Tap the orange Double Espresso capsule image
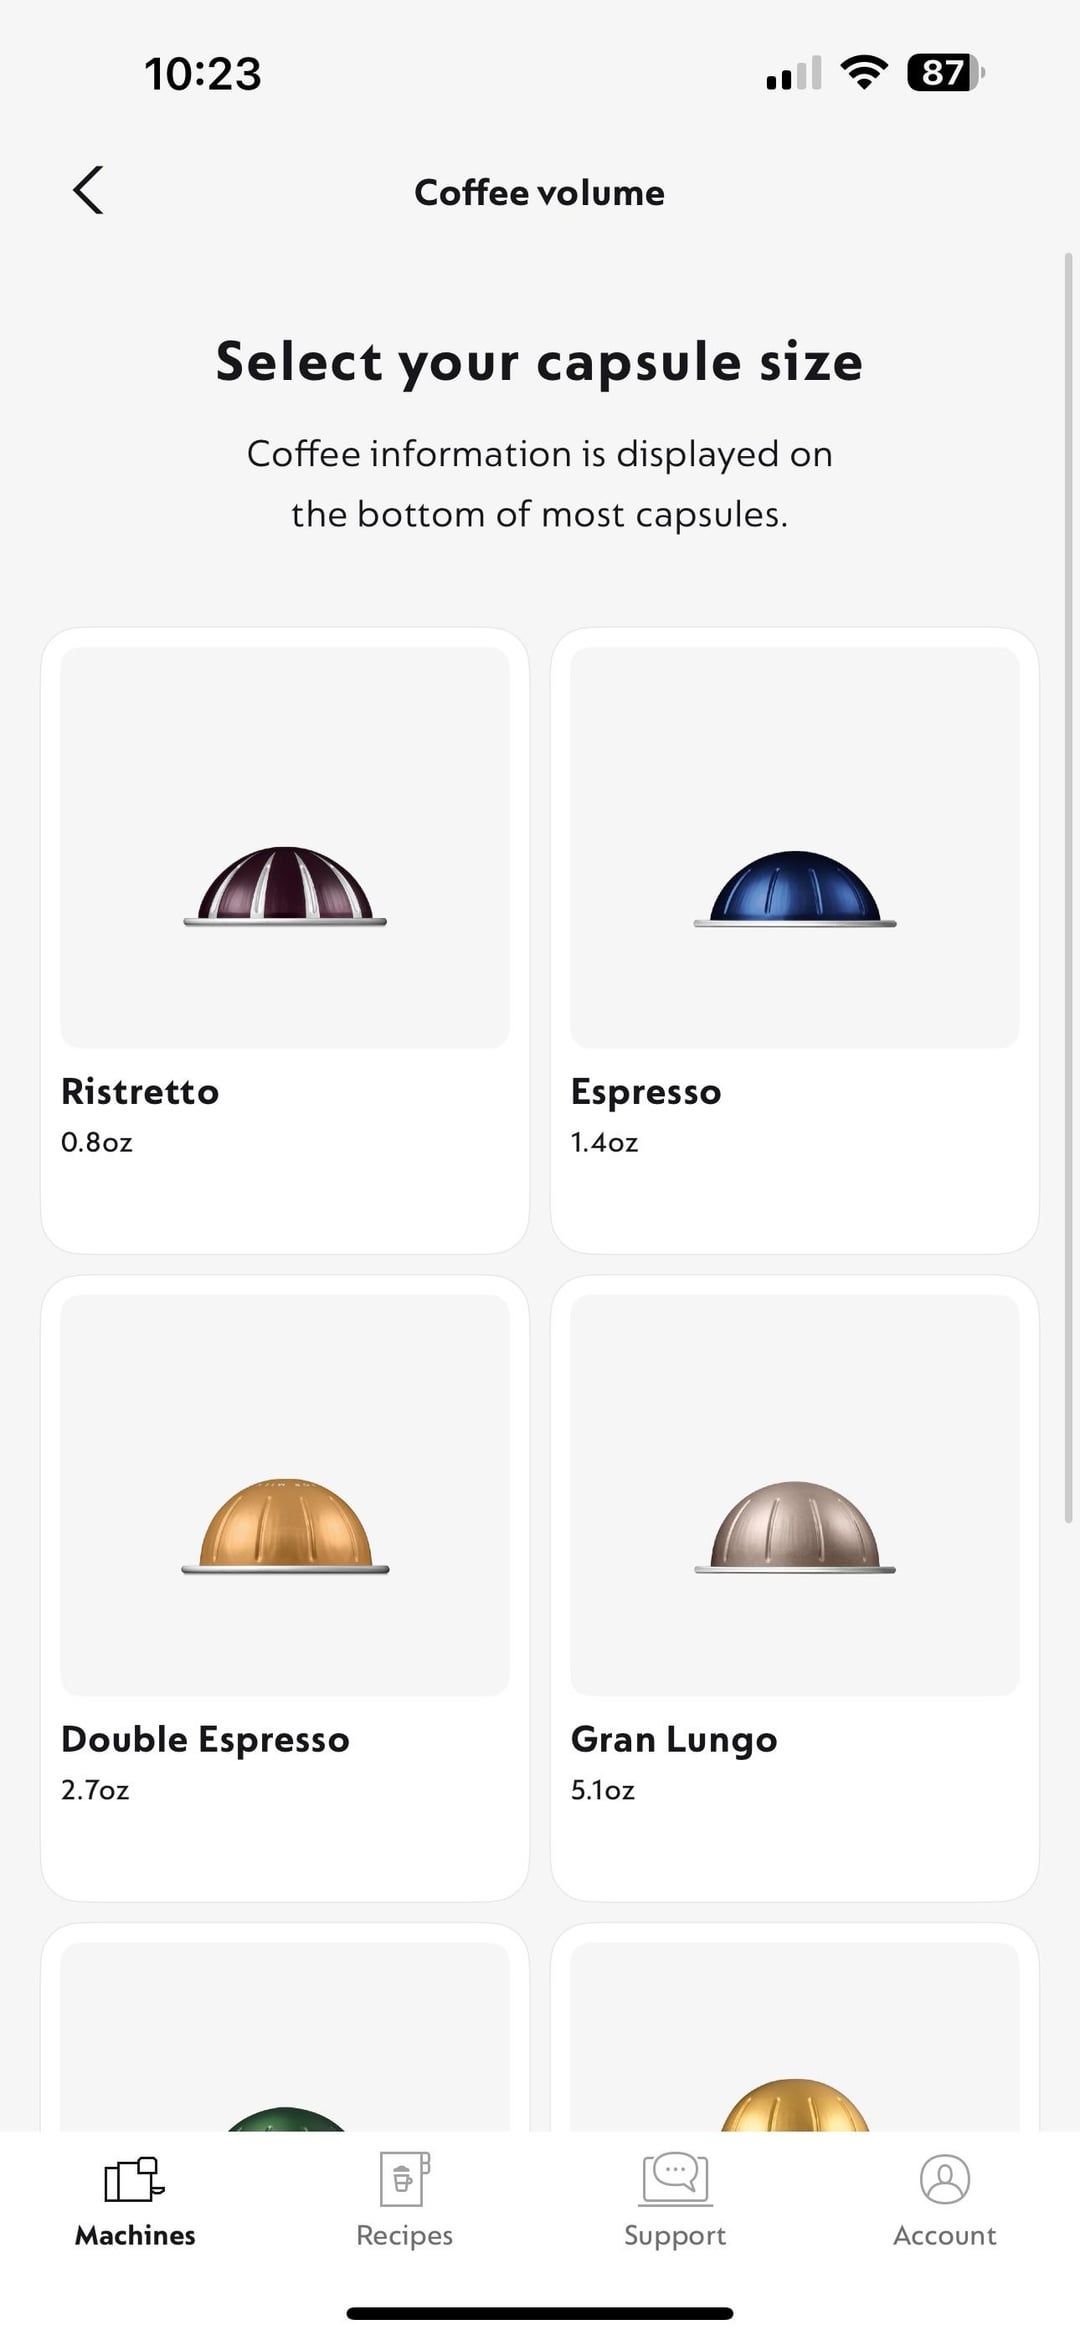The width and height of the screenshot is (1080, 2340). tap(285, 1526)
